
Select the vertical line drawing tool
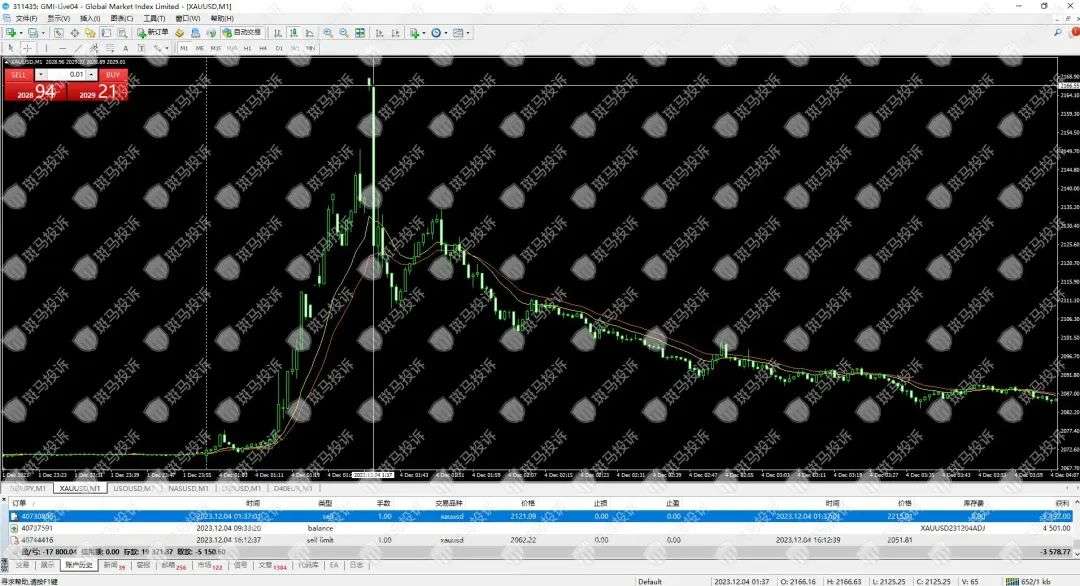coord(46,48)
